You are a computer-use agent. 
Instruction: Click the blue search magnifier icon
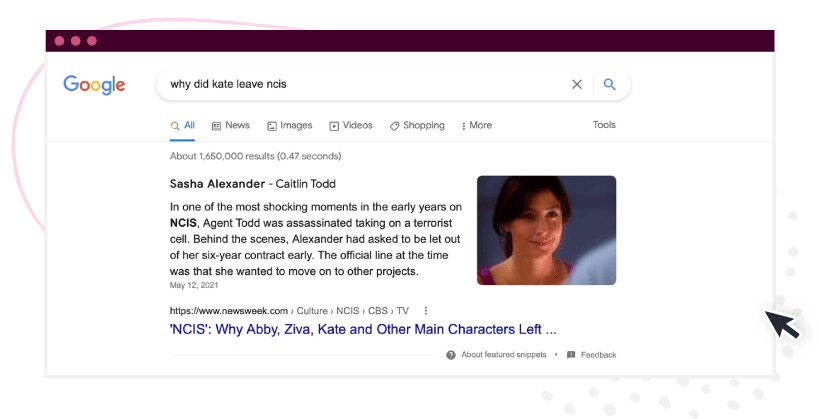[609, 84]
